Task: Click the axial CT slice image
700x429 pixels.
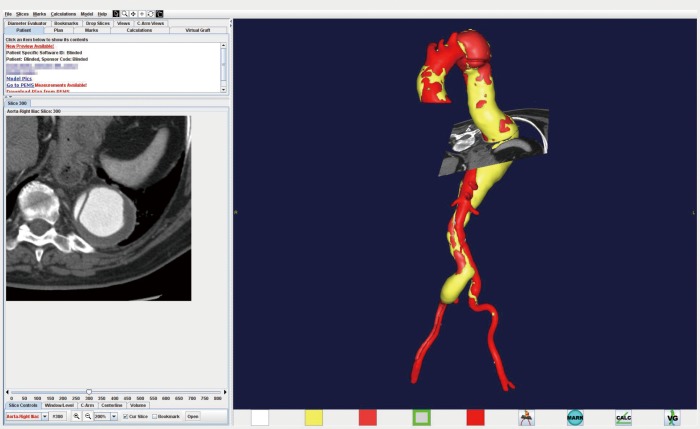Action: [x=99, y=208]
